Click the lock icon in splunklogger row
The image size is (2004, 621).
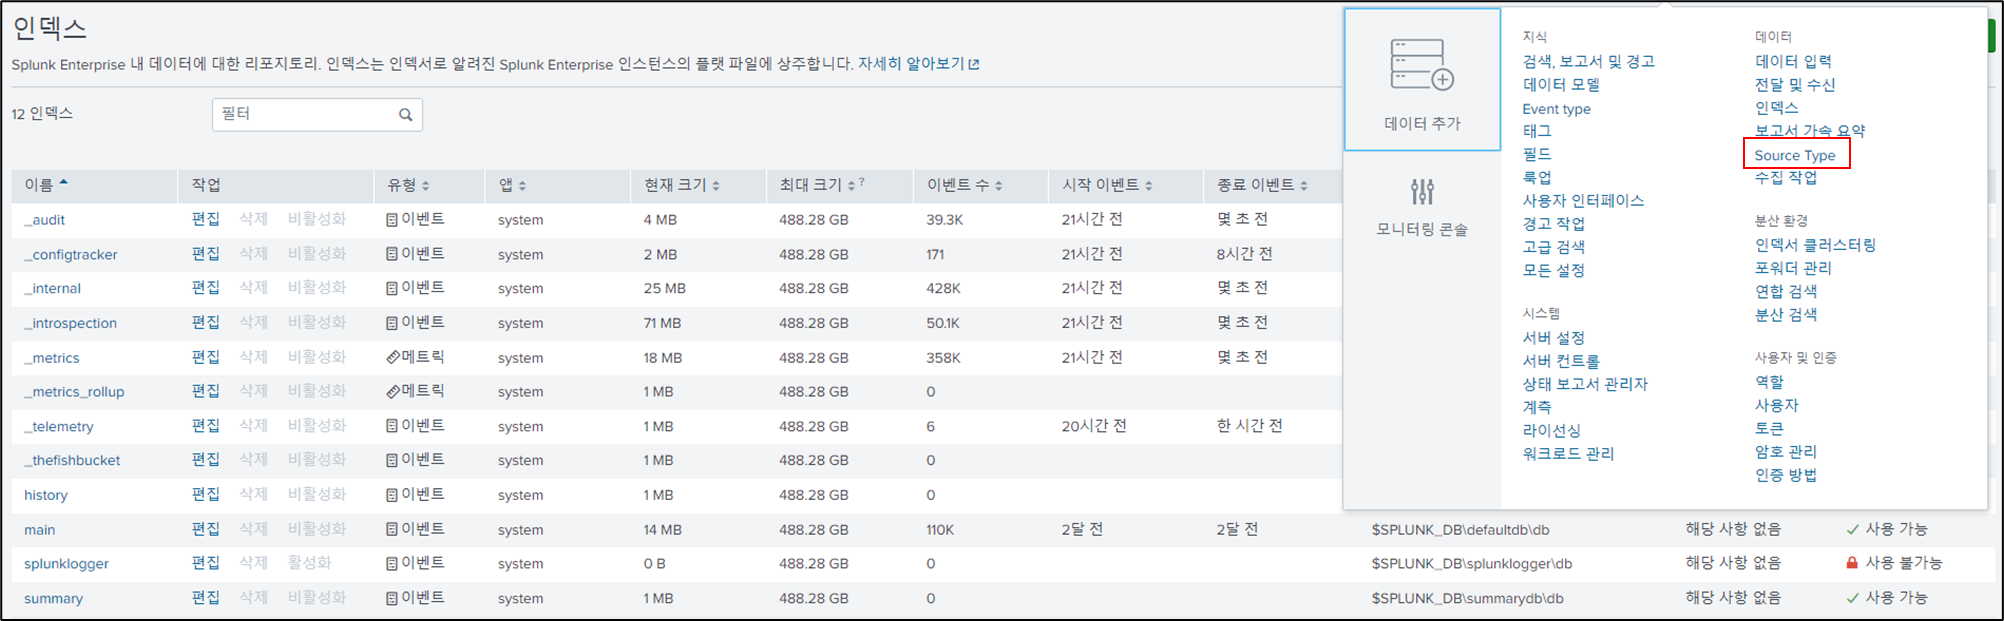[x=1852, y=563]
